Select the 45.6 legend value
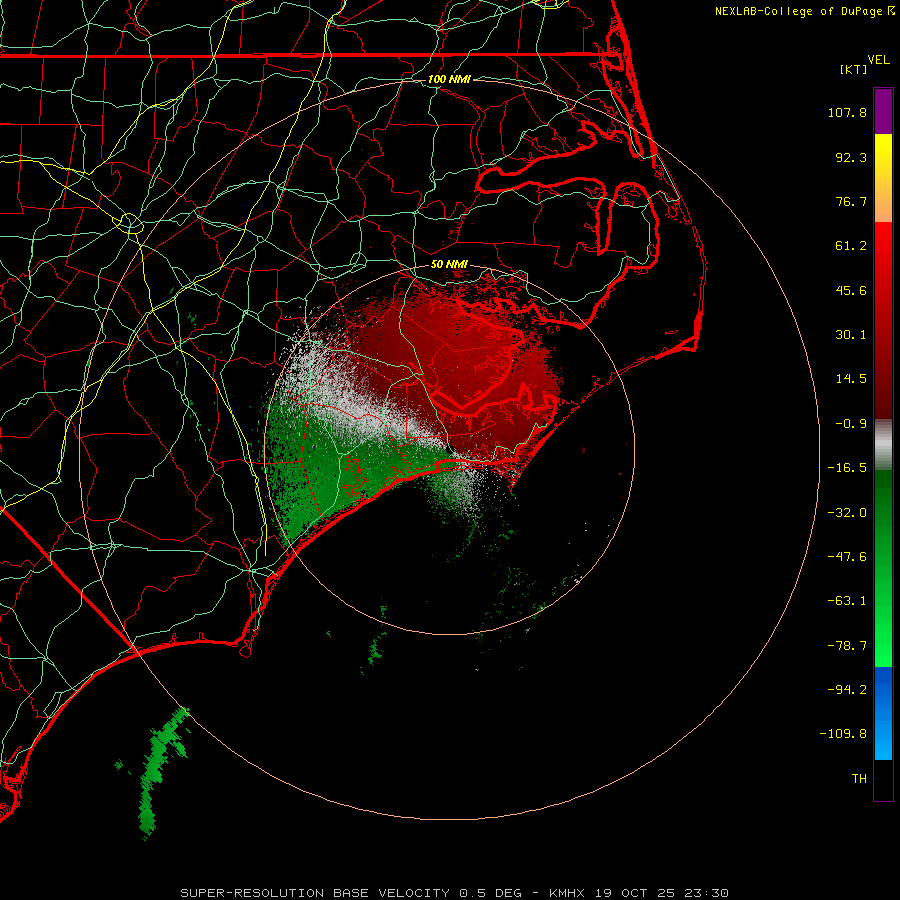The height and width of the screenshot is (900, 900). pos(851,290)
